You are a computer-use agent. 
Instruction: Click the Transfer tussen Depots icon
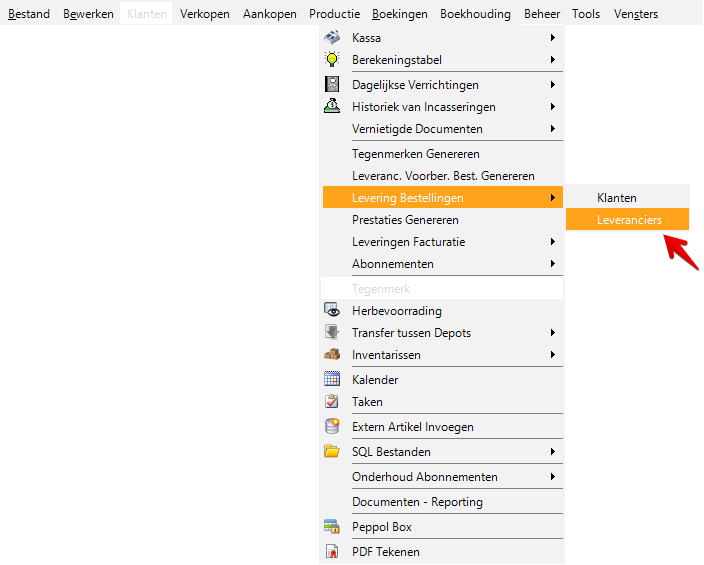tap(332, 333)
